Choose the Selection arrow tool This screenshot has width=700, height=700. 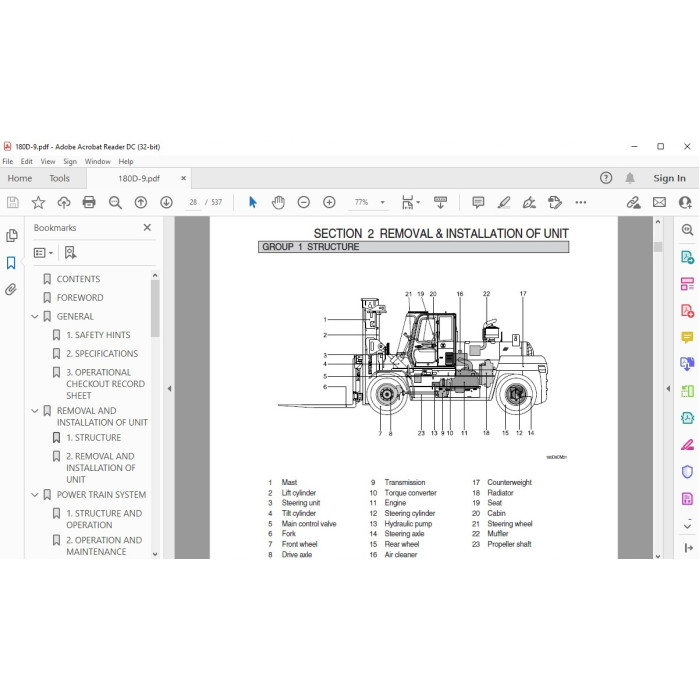pos(253,203)
